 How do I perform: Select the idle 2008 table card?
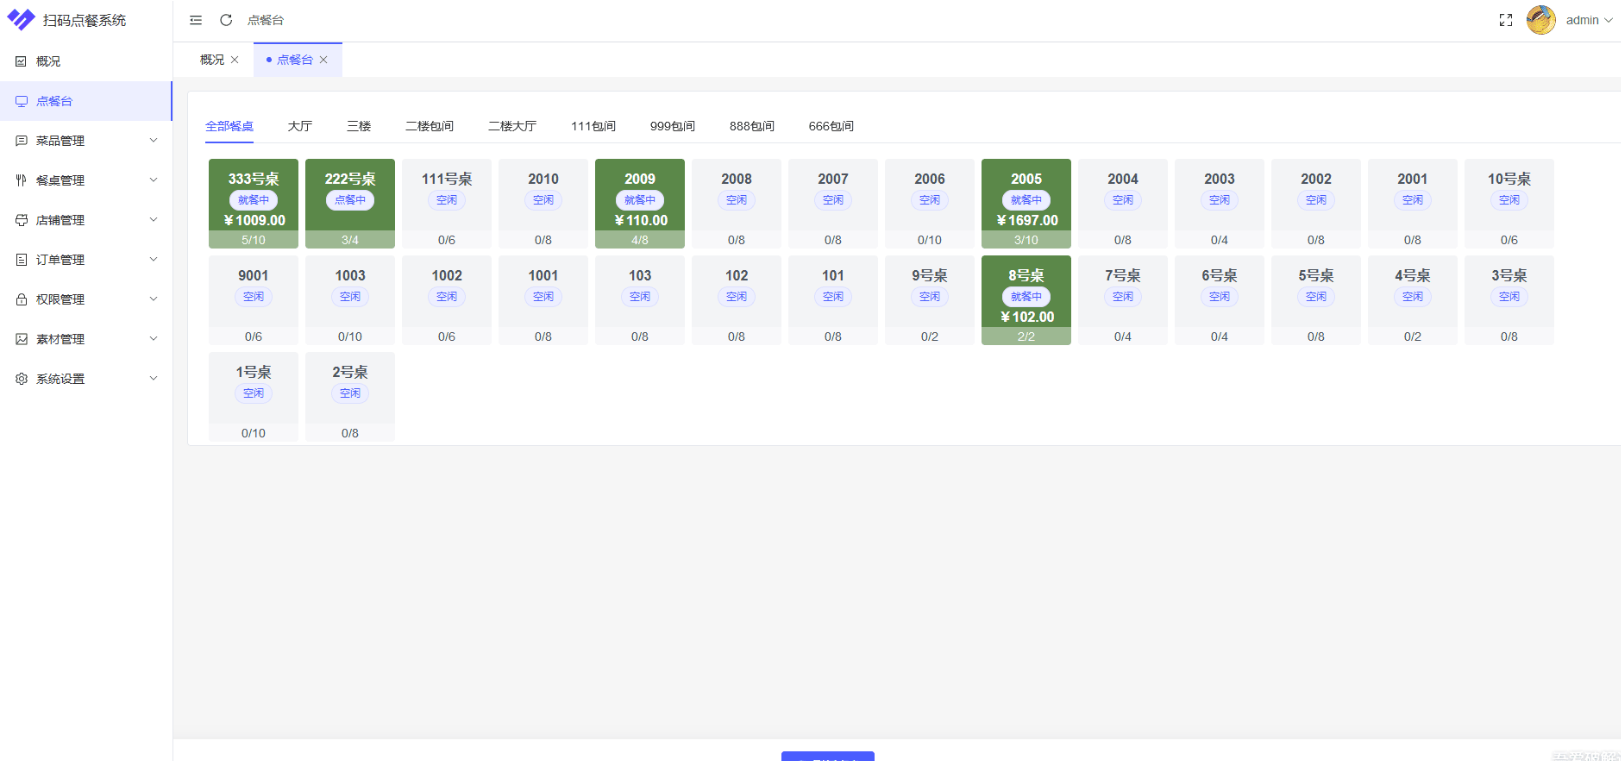(x=736, y=203)
